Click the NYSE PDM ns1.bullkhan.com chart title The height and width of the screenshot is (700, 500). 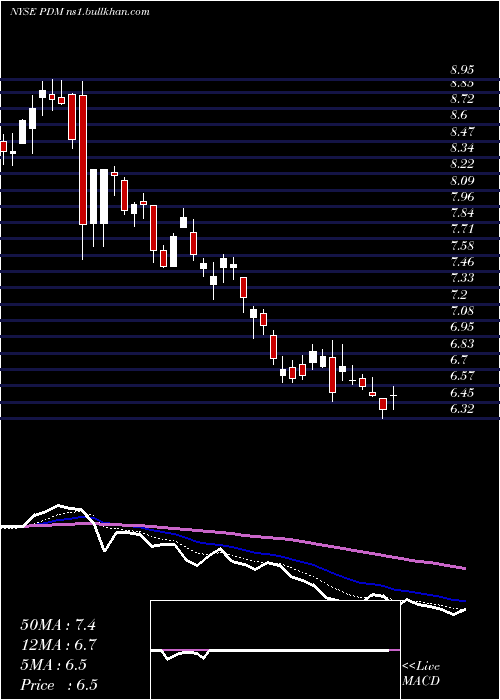(79, 12)
